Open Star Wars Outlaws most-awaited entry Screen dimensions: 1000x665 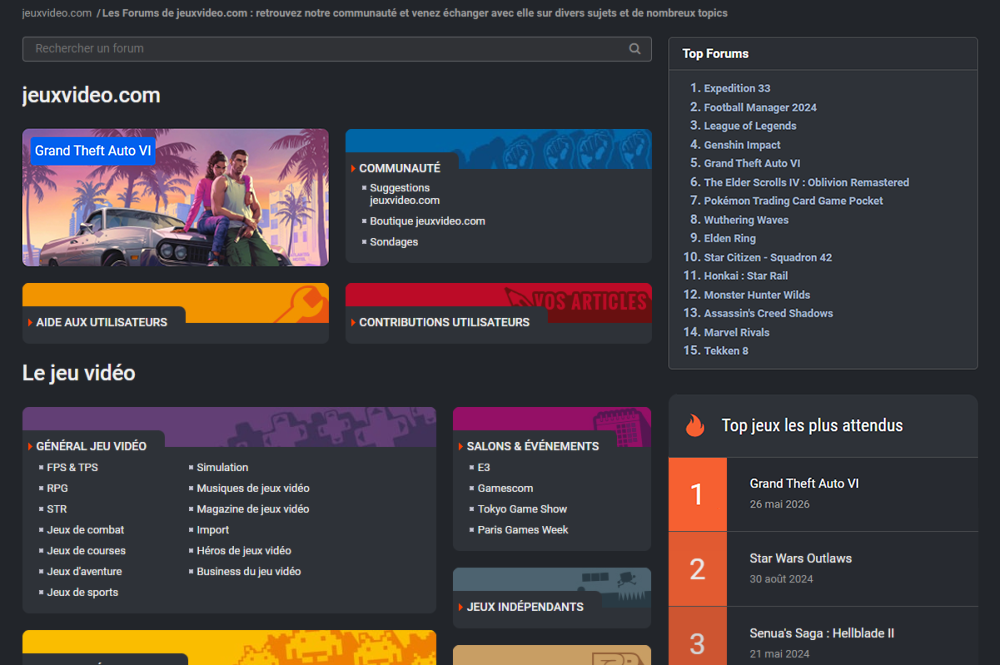(800, 559)
